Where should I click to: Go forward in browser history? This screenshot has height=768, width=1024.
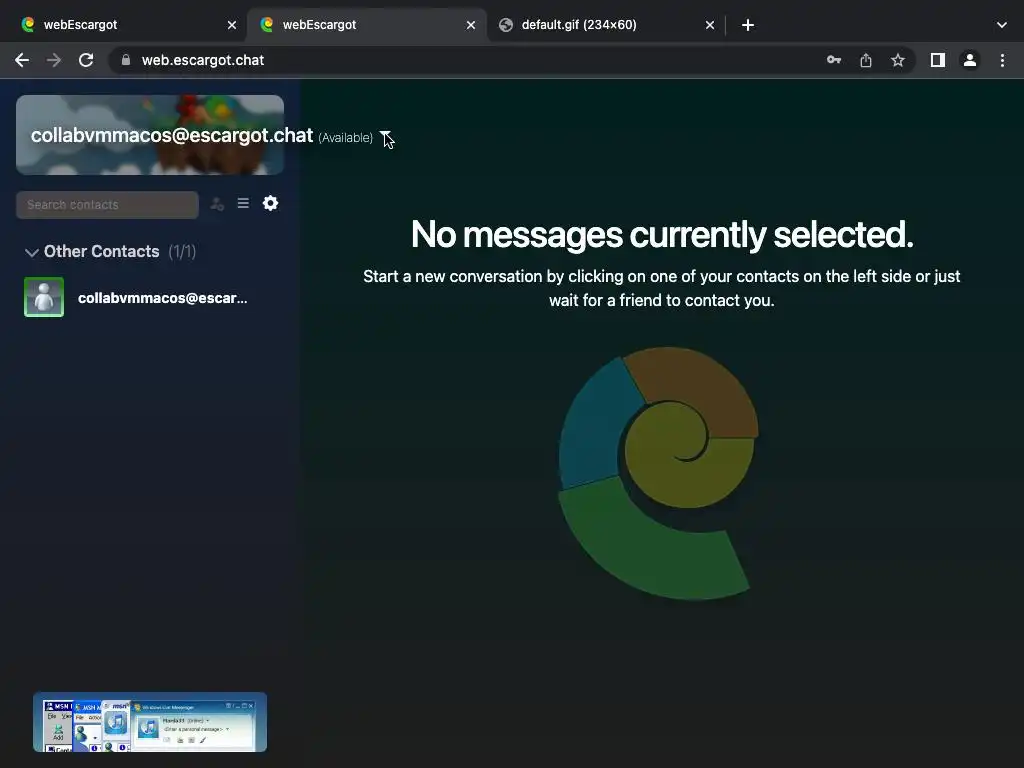pos(54,60)
